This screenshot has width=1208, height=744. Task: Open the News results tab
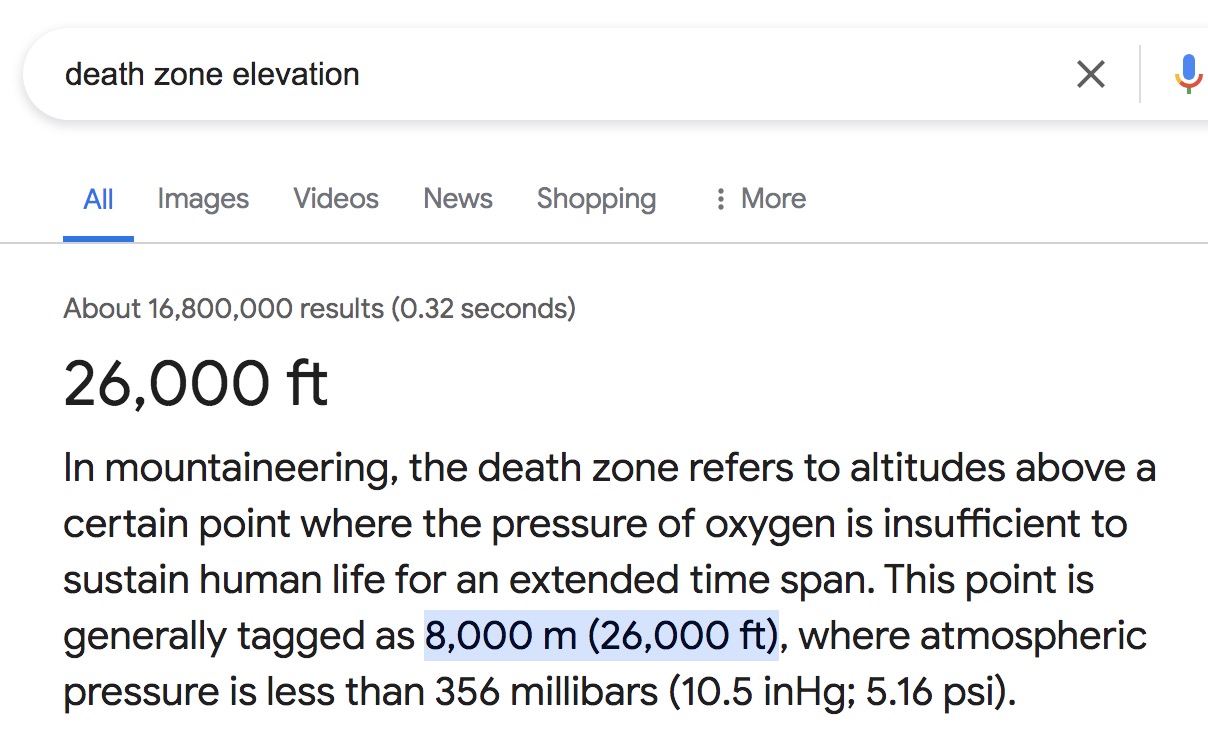pyautogui.click(x=458, y=199)
